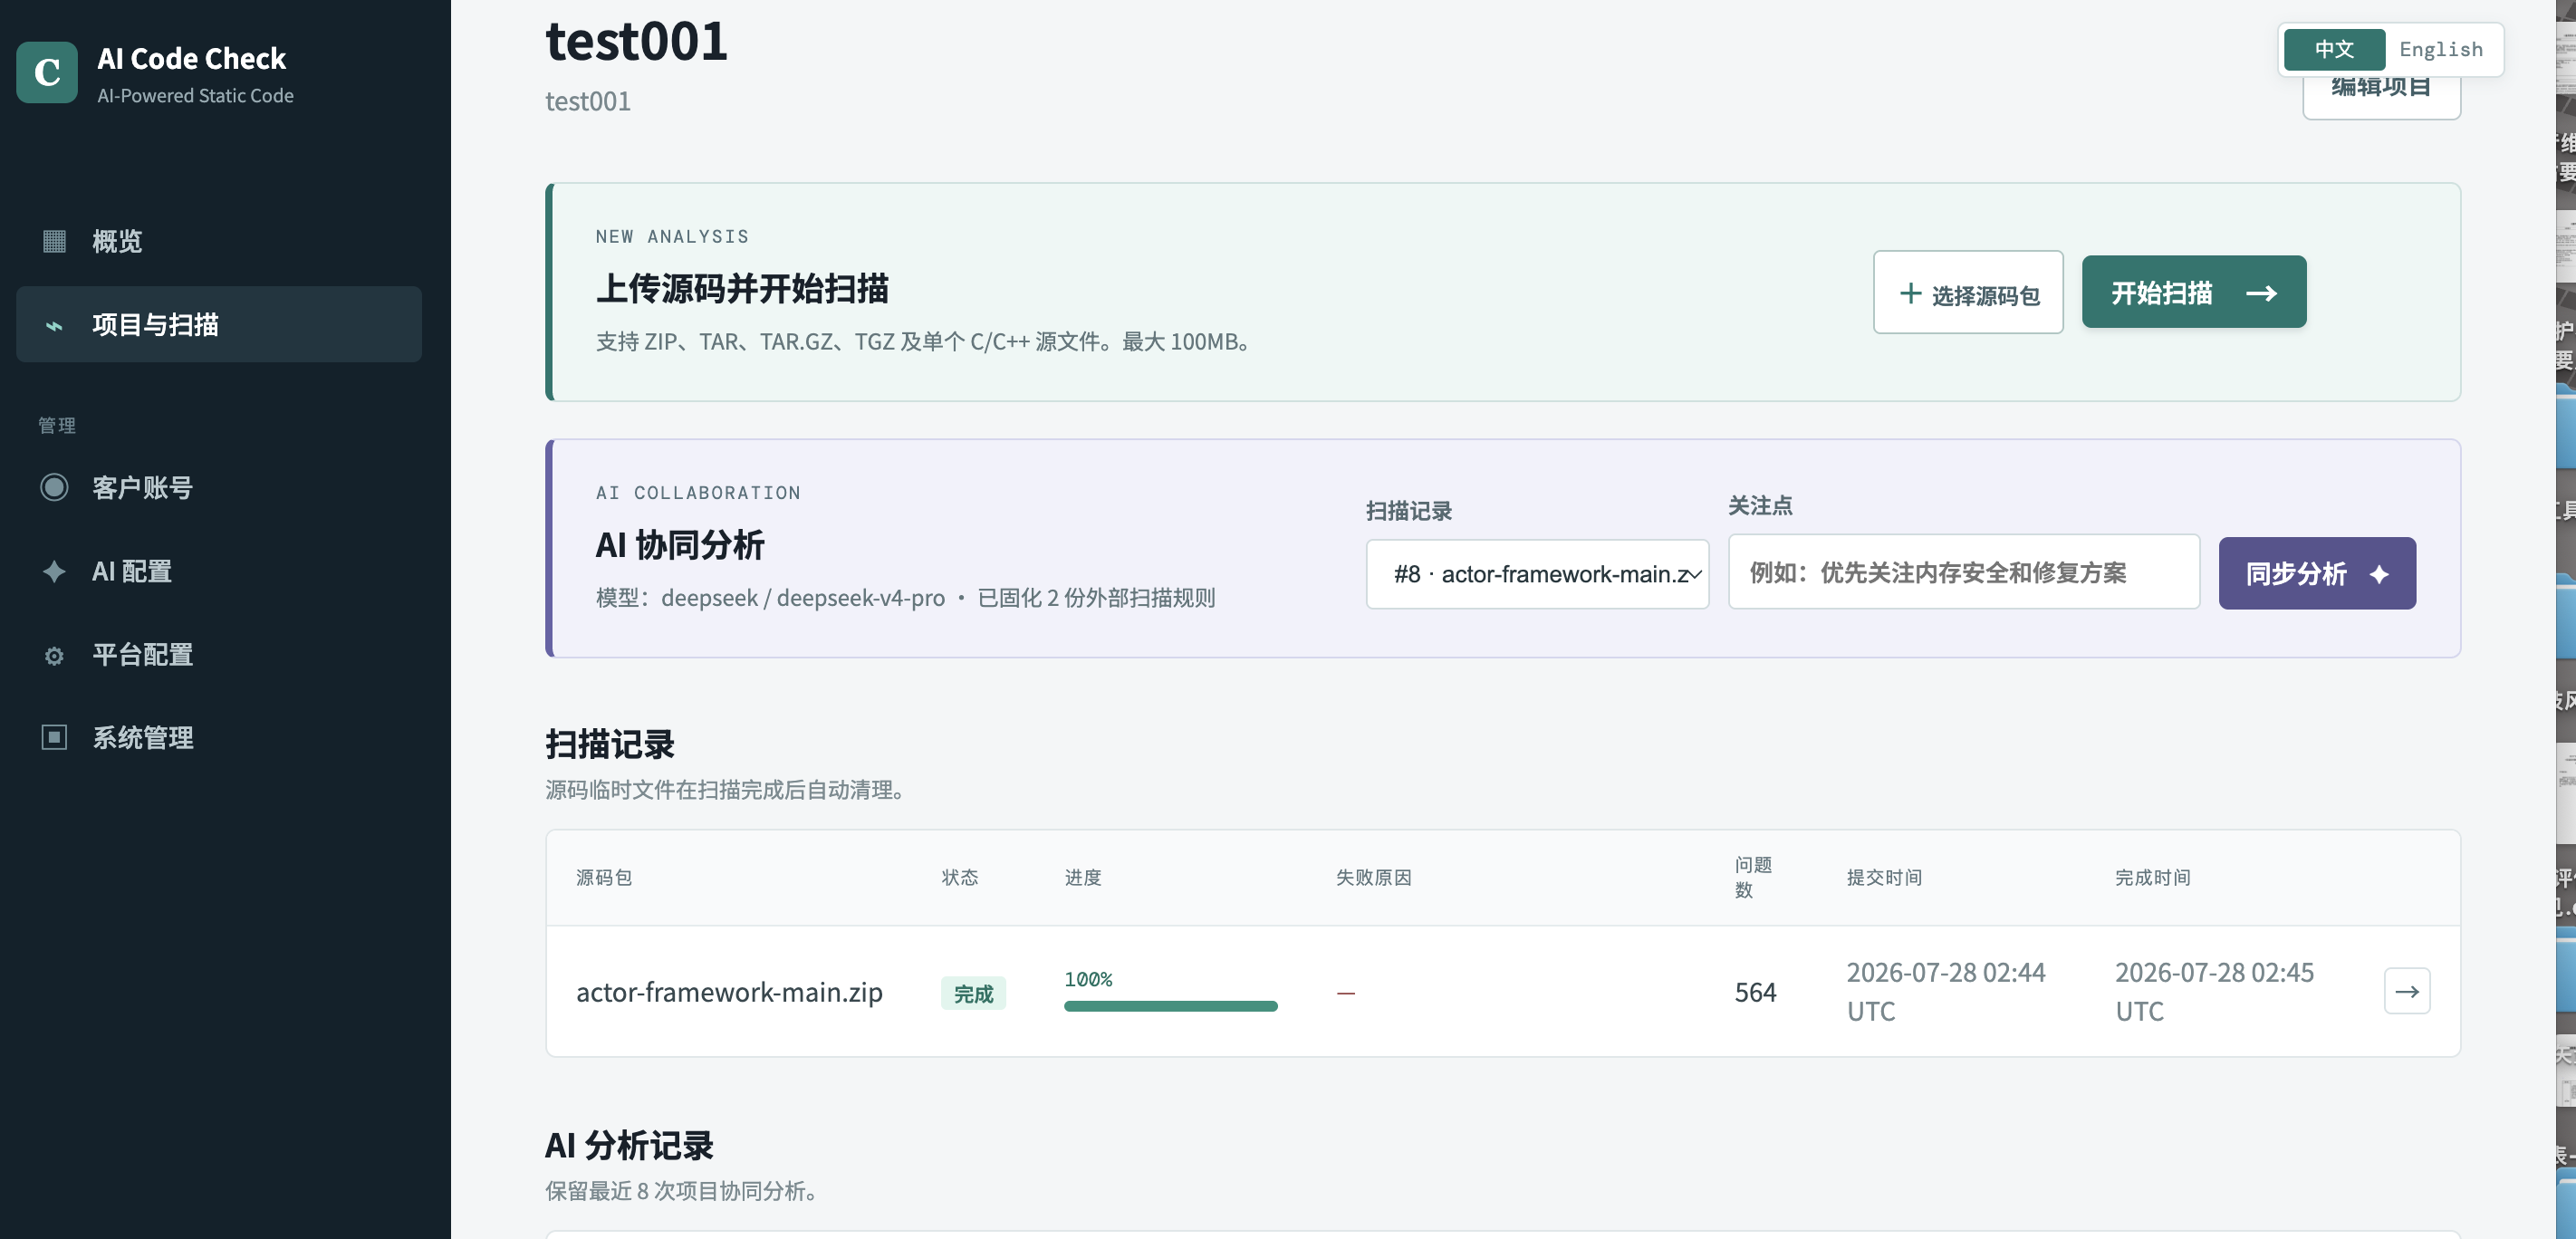The image size is (2576, 1239).
Task: Open the 概览 menu item
Action: tap(219, 241)
